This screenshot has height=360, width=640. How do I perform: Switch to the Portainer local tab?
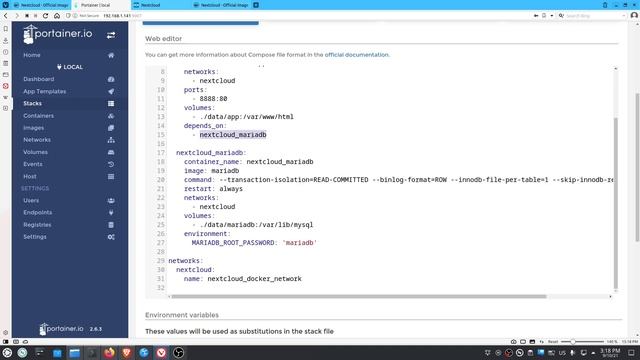[x=100, y=5]
